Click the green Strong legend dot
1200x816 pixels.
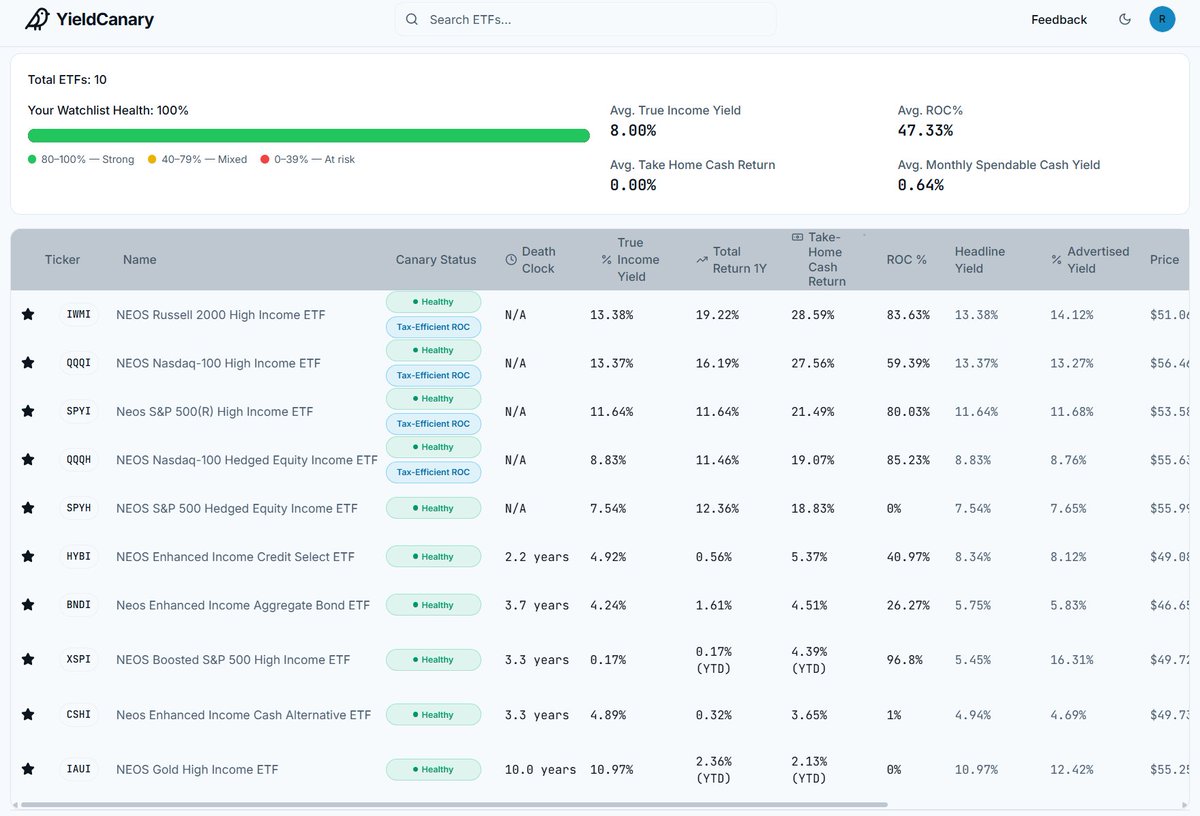pos(32,159)
